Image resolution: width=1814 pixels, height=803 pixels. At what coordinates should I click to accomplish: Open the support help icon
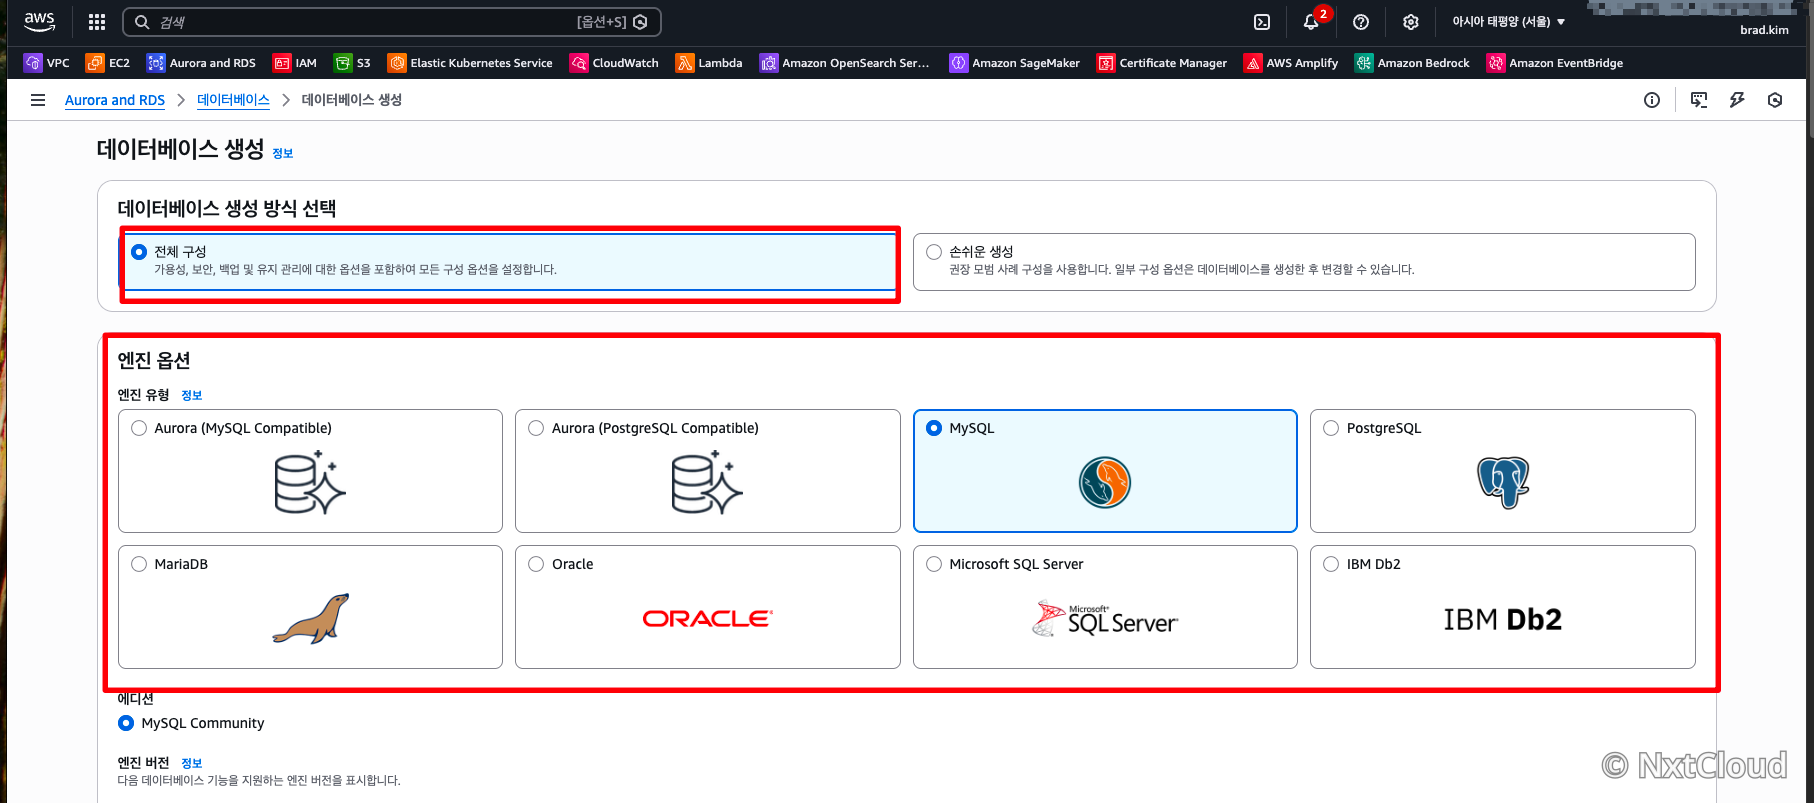click(x=1361, y=22)
